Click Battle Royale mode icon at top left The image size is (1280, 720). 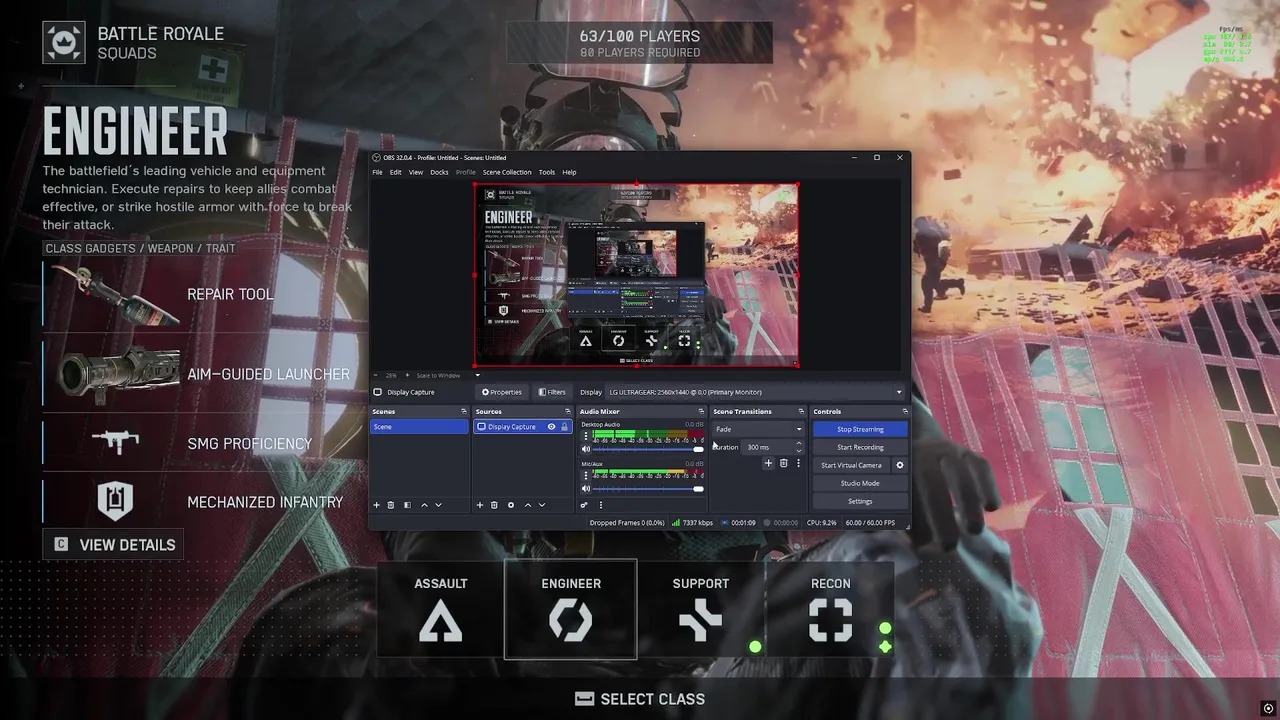(x=64, y=43)
